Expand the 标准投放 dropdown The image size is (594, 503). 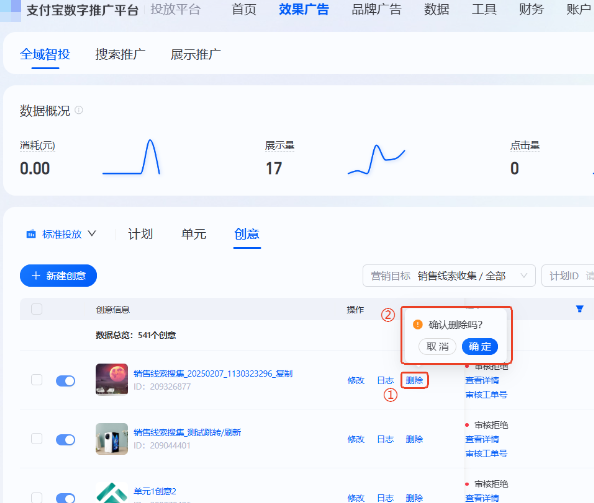point(61,234)
